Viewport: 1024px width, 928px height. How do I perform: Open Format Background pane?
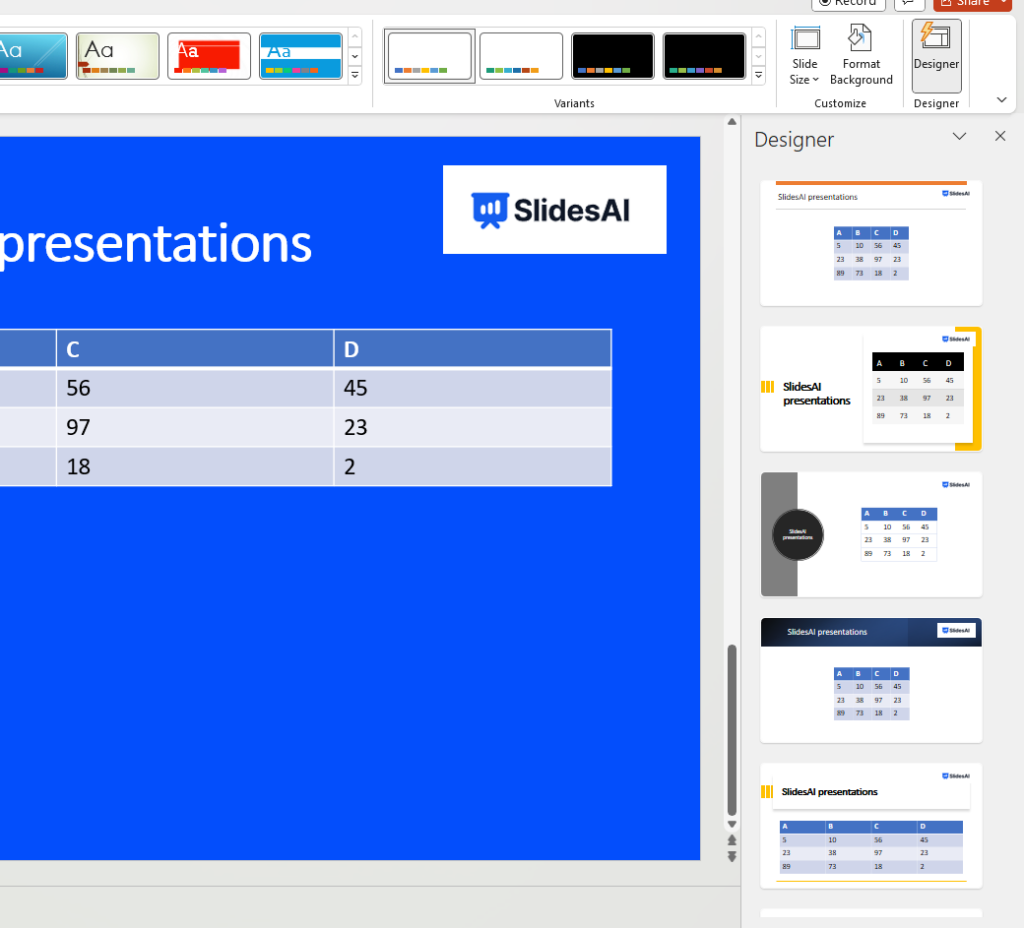point(860,58)
